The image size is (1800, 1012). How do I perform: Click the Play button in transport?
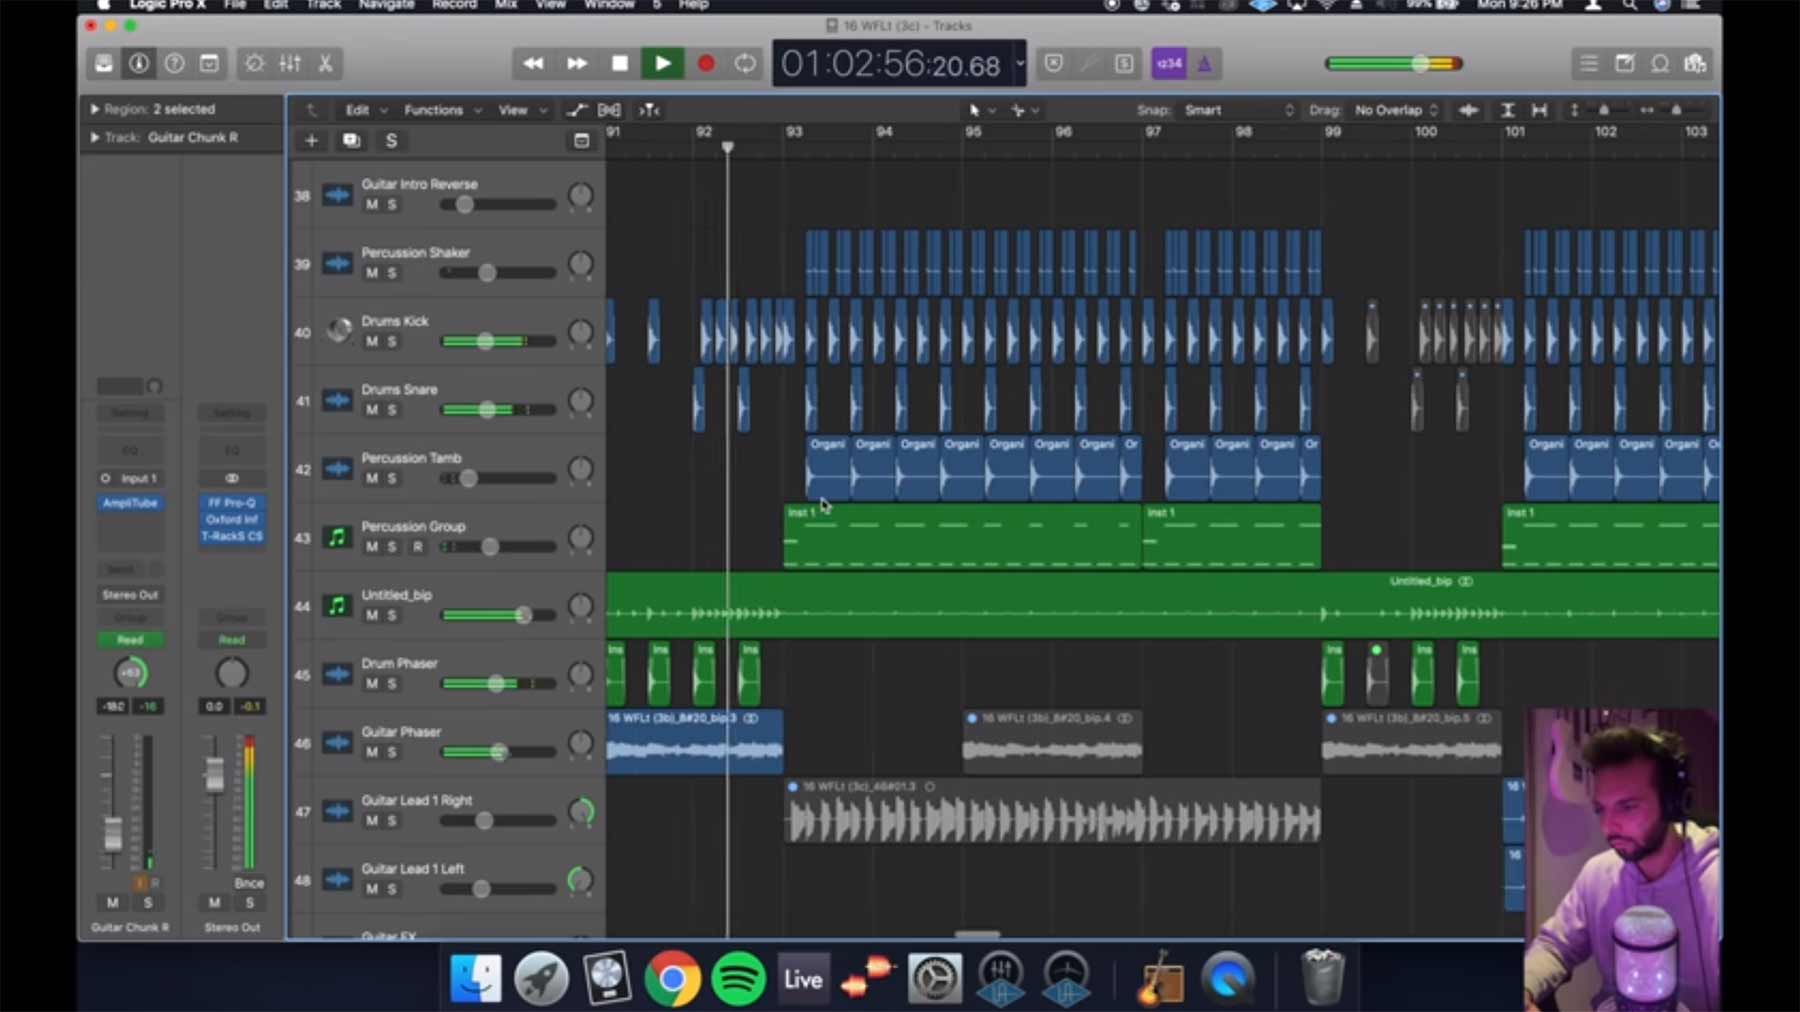coord(662,64)
